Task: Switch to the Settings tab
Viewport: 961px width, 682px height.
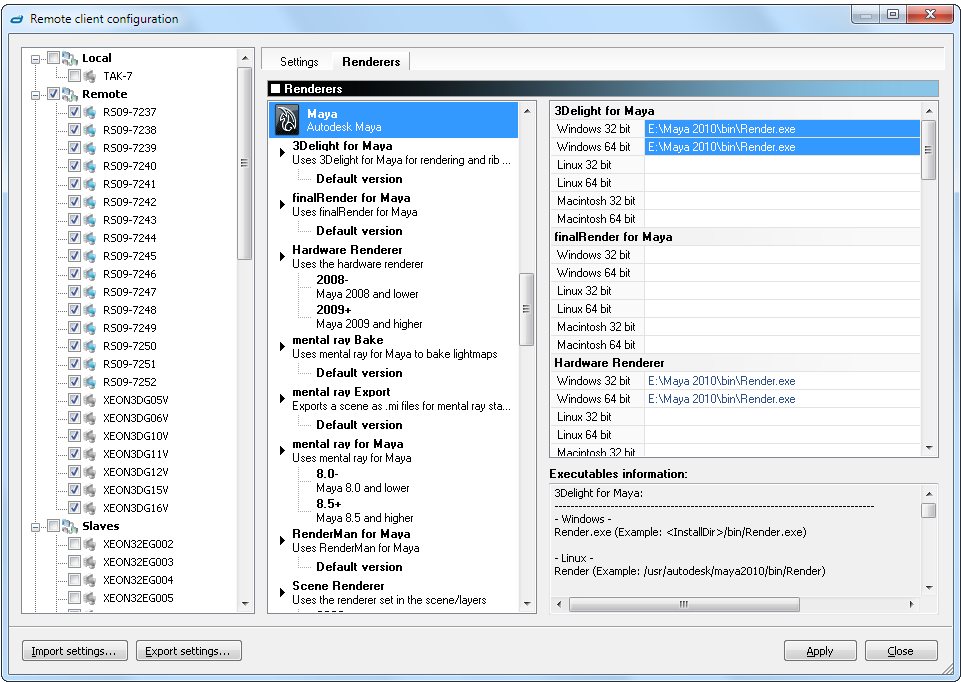Action: point(299,62)
